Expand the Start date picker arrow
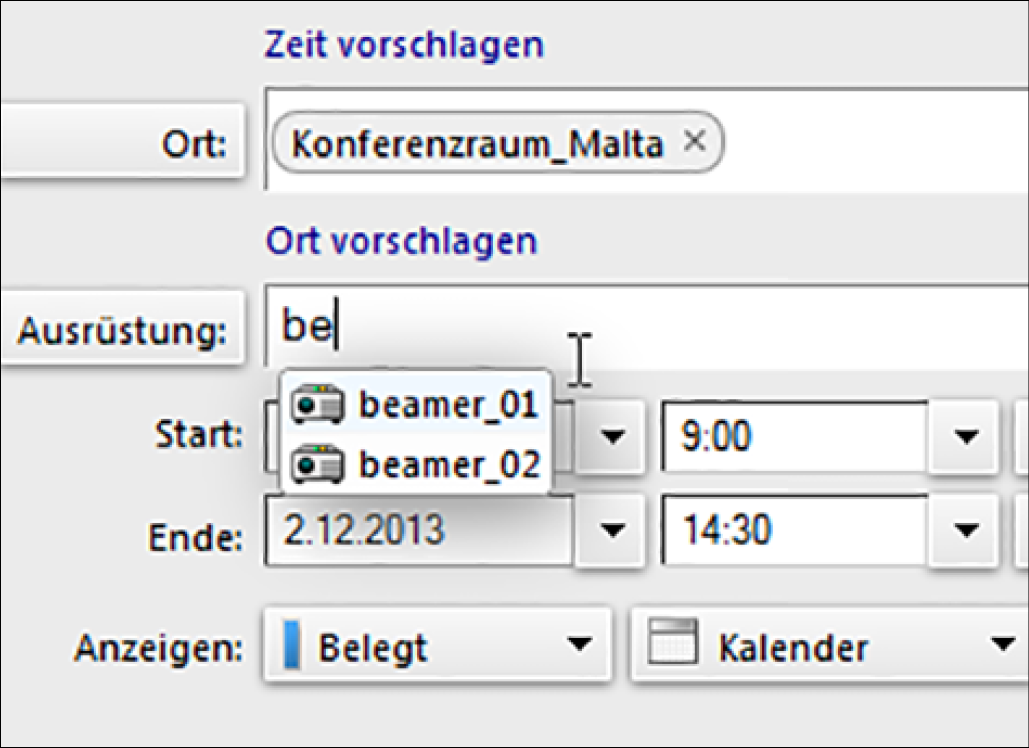1029x748 pixels. pos(614,437)
